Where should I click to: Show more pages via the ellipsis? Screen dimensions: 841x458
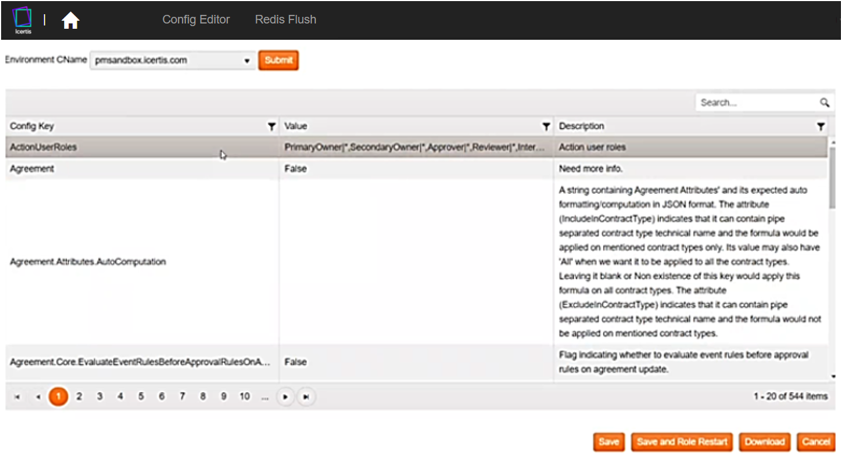pyautogui.click(x=264, y=397)
